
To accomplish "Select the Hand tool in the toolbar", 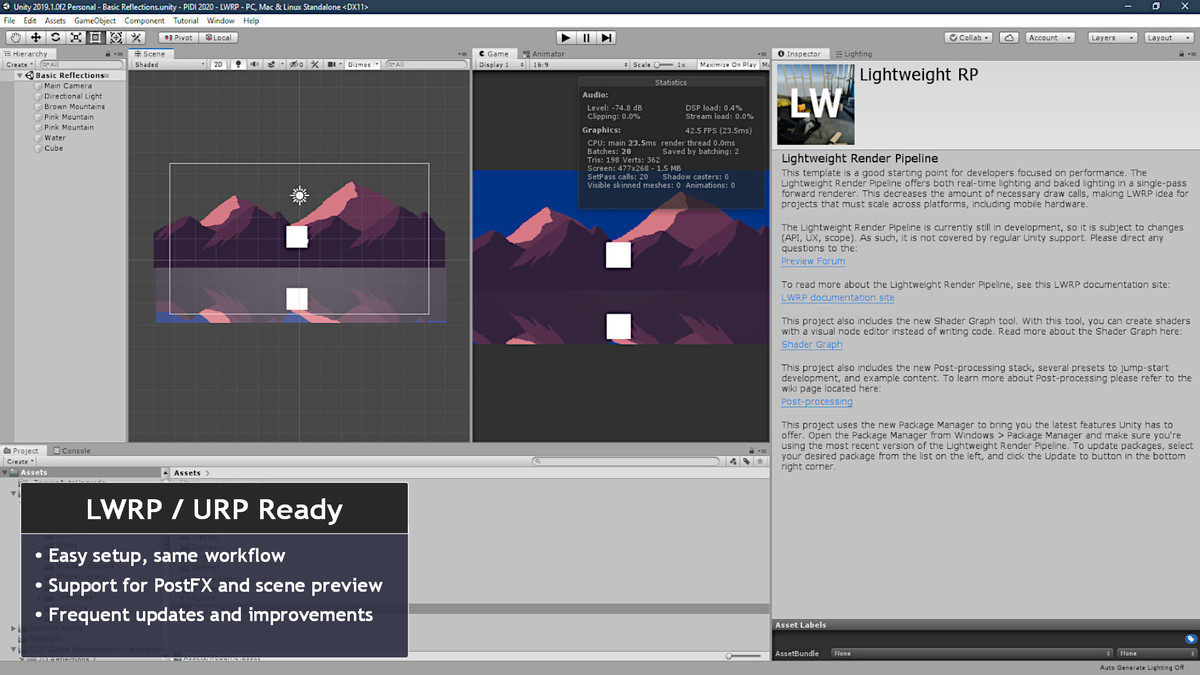I will tap(15, 37).
